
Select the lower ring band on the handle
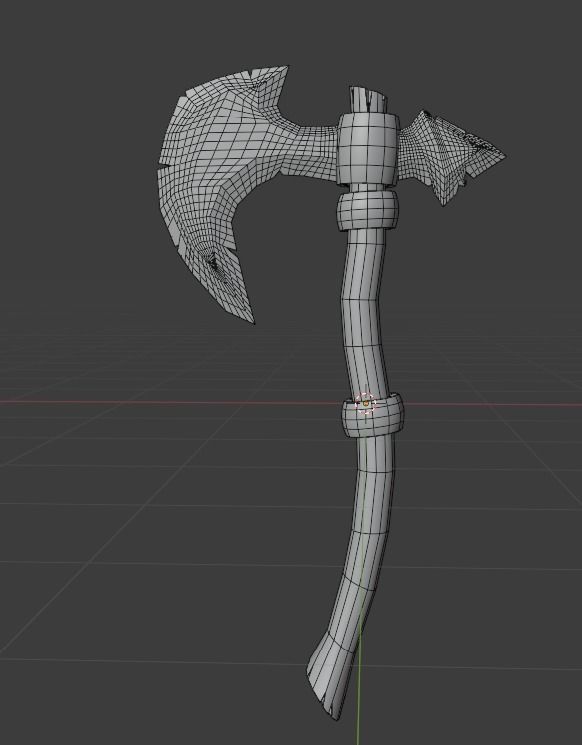(373, 415)
